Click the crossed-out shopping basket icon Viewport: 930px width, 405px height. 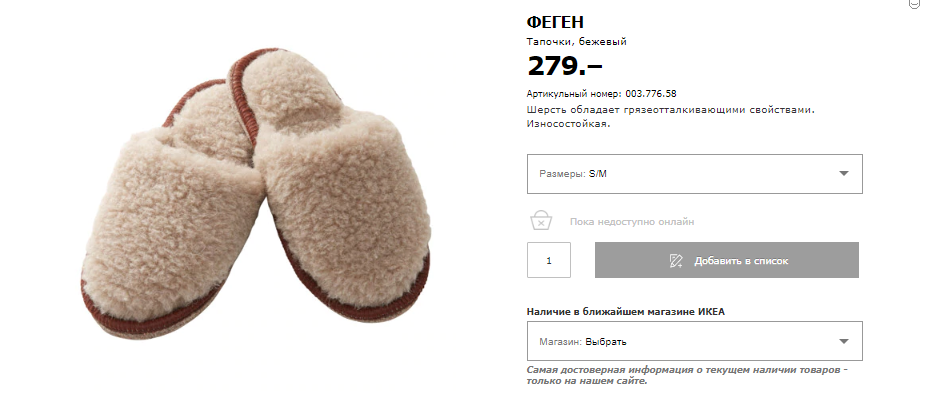point(541,220)
